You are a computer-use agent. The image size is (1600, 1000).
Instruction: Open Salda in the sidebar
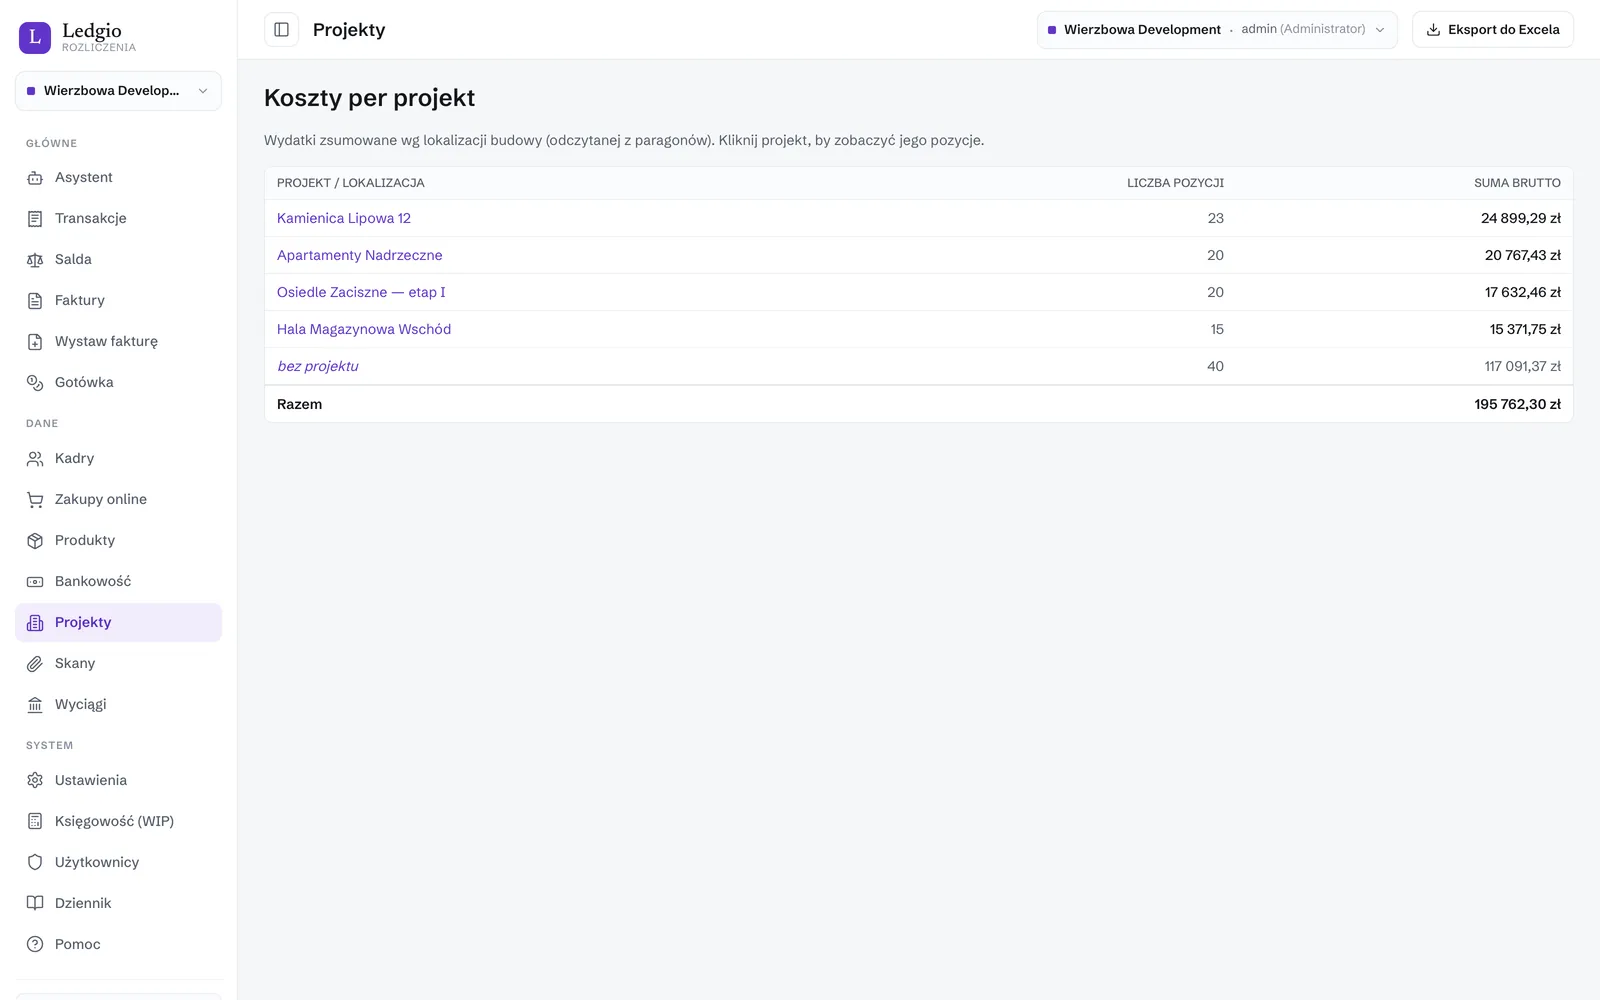pos(118,260)
